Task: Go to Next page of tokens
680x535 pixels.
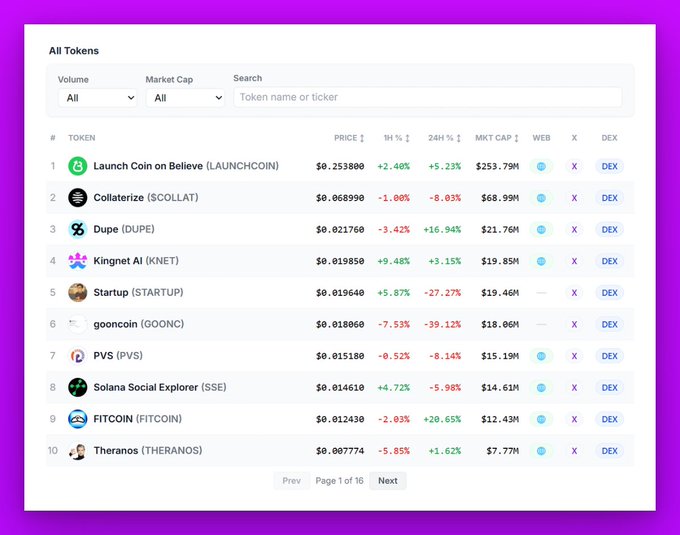Action: pyautogui.click(x=388, y=481)
